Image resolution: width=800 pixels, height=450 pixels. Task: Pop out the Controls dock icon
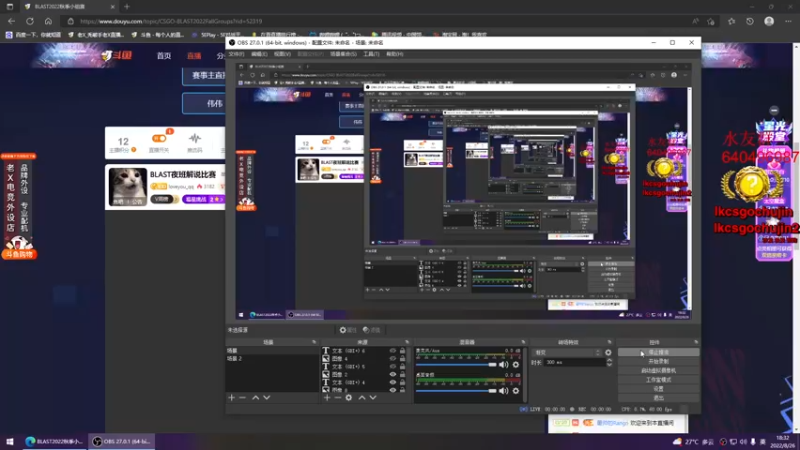[696, 342]
